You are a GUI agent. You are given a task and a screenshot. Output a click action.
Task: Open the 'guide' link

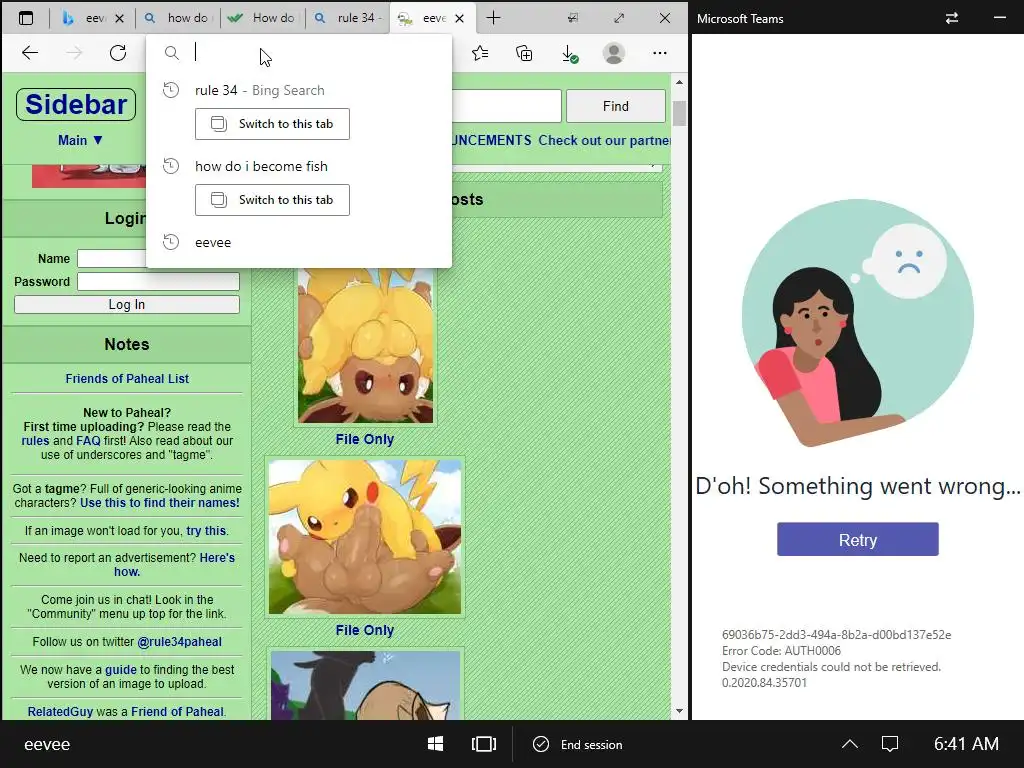click(121, 670)
